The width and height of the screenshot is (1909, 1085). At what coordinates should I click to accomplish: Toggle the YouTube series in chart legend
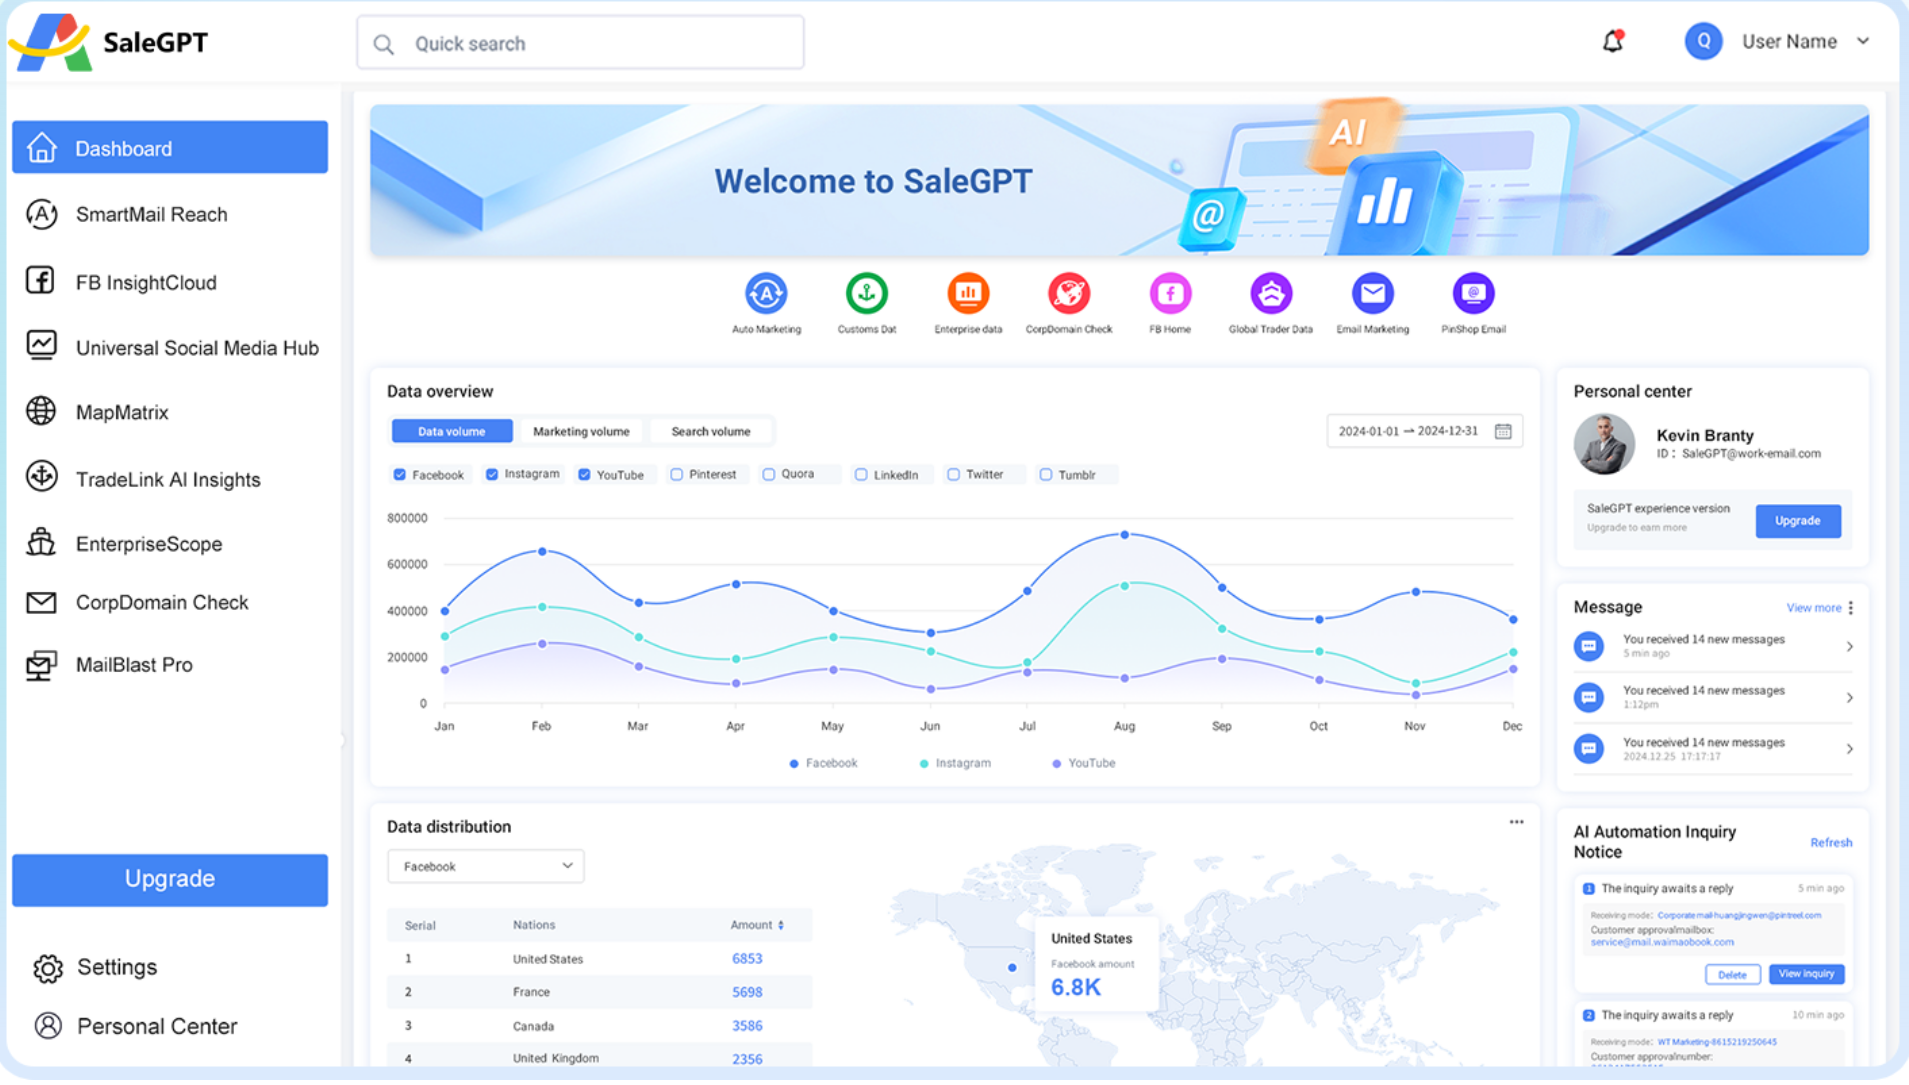pos(1083,763)
